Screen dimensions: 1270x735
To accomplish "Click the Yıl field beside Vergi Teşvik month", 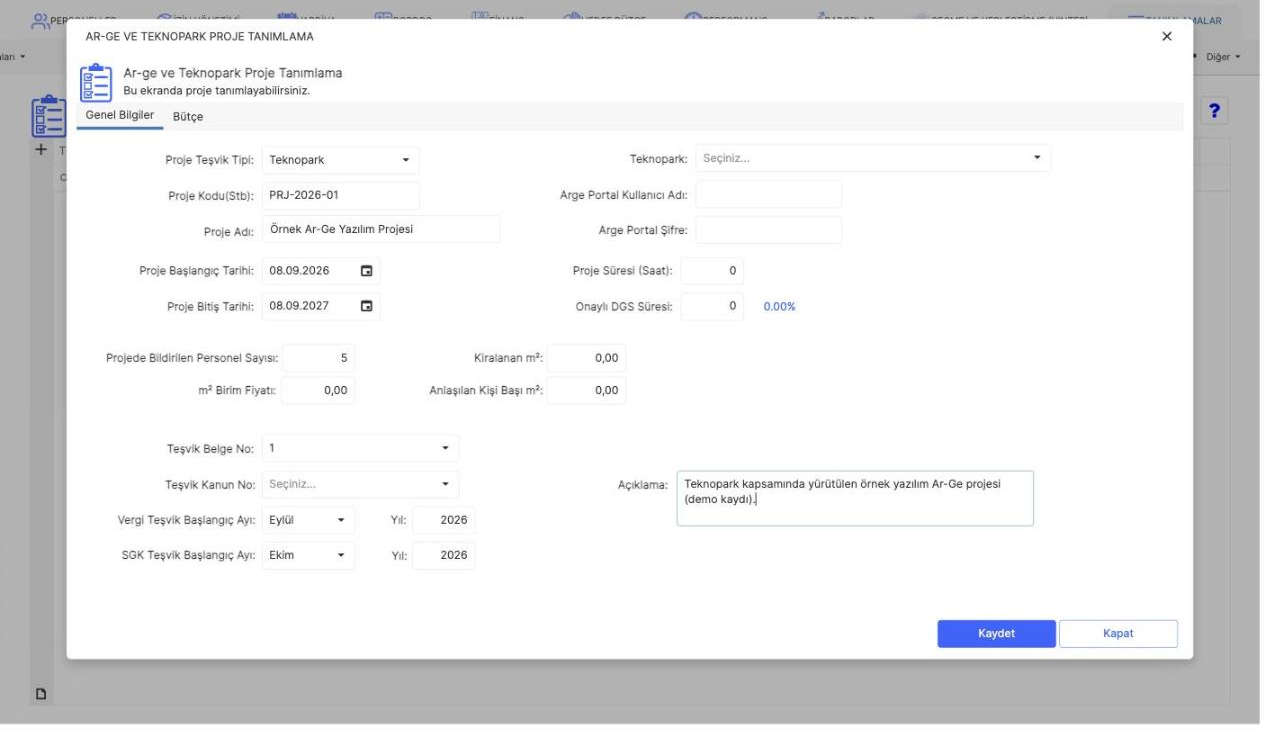I will click(x=443, y=520).
